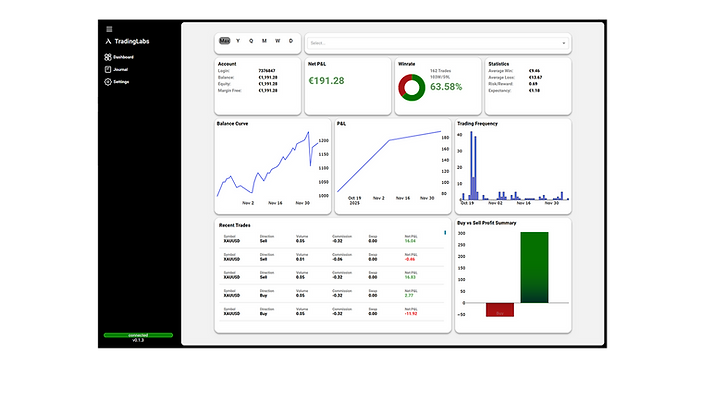The height and width of the screenshot is (400, 701).
Task: Click the -0.46 Net P&L trade value
Action: click(410, 259)
